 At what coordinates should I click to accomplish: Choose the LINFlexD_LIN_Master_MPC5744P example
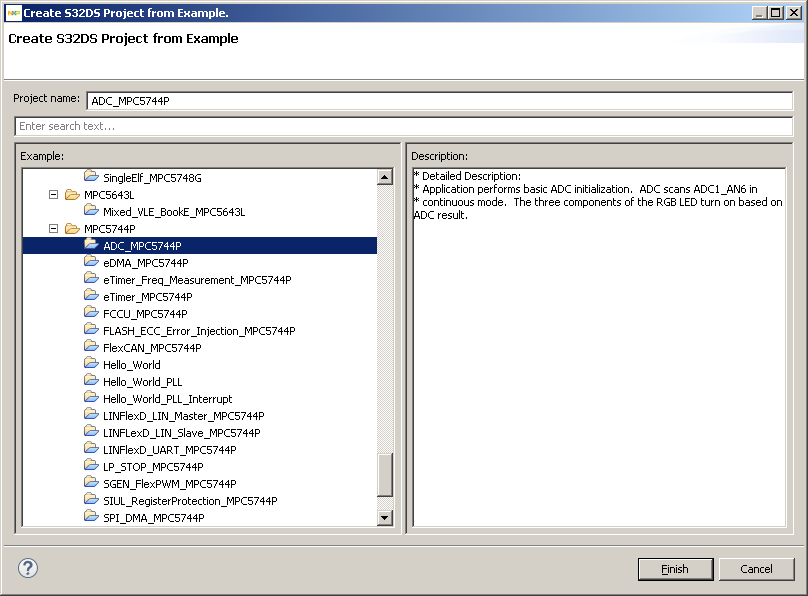coord(183,416)
